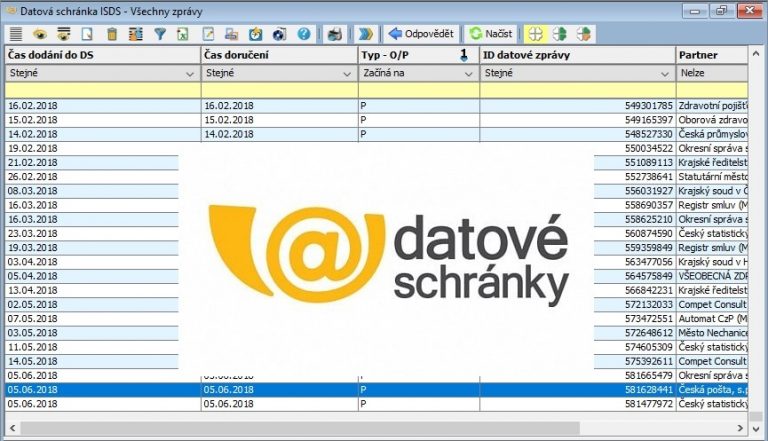Select highlighted row ID 581628441
768x441 pixels.
coord(649,390)
